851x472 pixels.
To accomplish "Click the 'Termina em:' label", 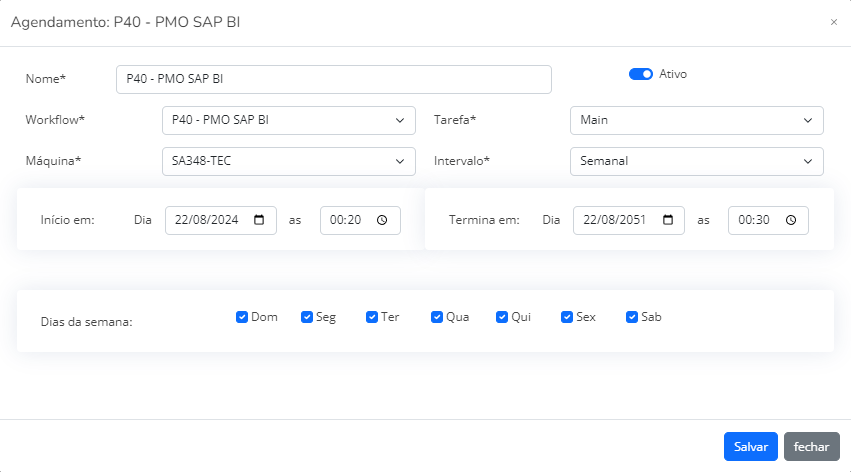I will pos(484,220).
